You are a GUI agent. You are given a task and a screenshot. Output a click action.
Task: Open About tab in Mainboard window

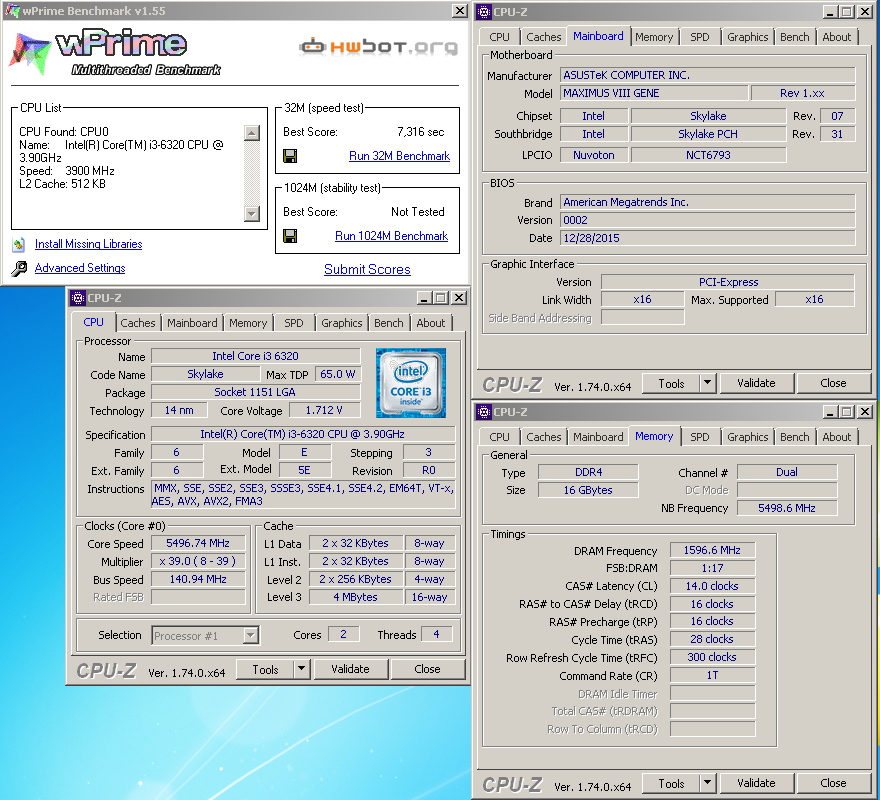click(837, 37)
